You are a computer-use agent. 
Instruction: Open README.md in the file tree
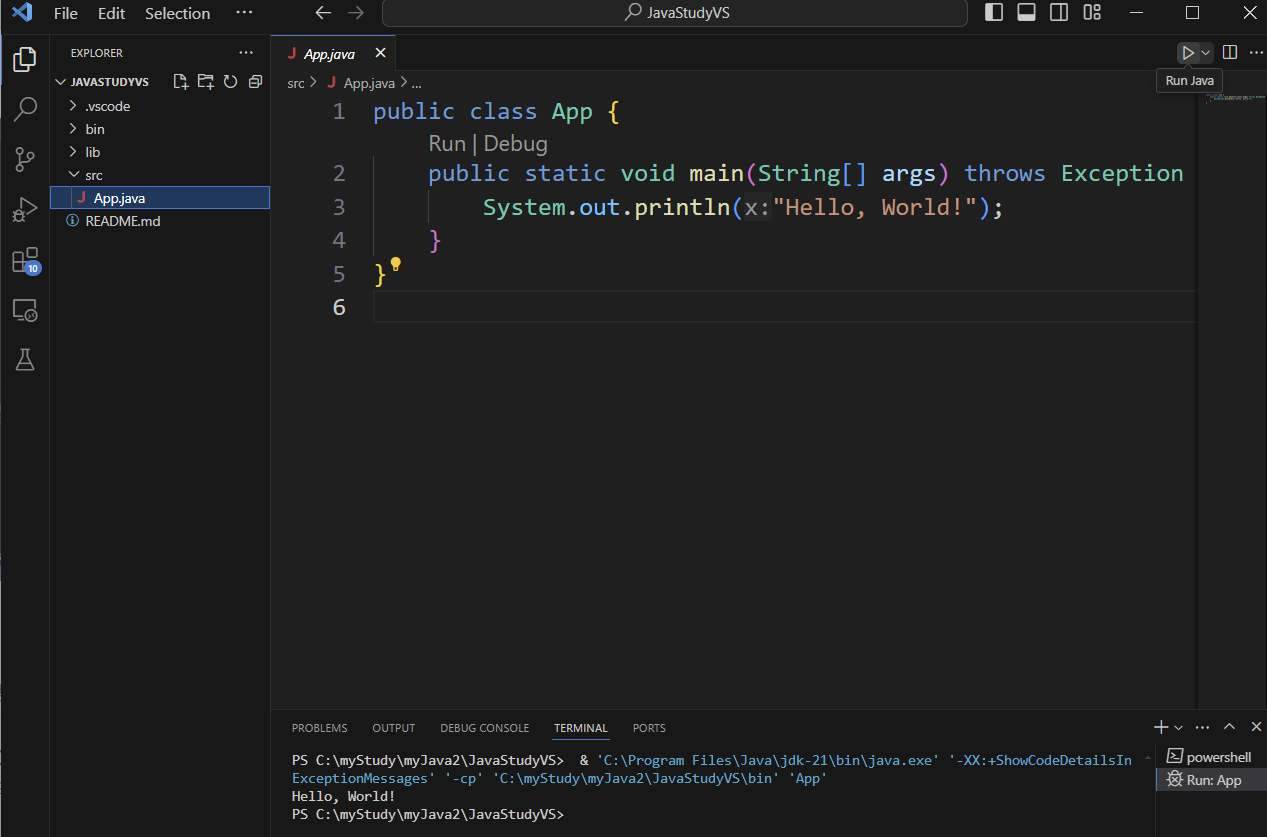(x=160, y=221)
